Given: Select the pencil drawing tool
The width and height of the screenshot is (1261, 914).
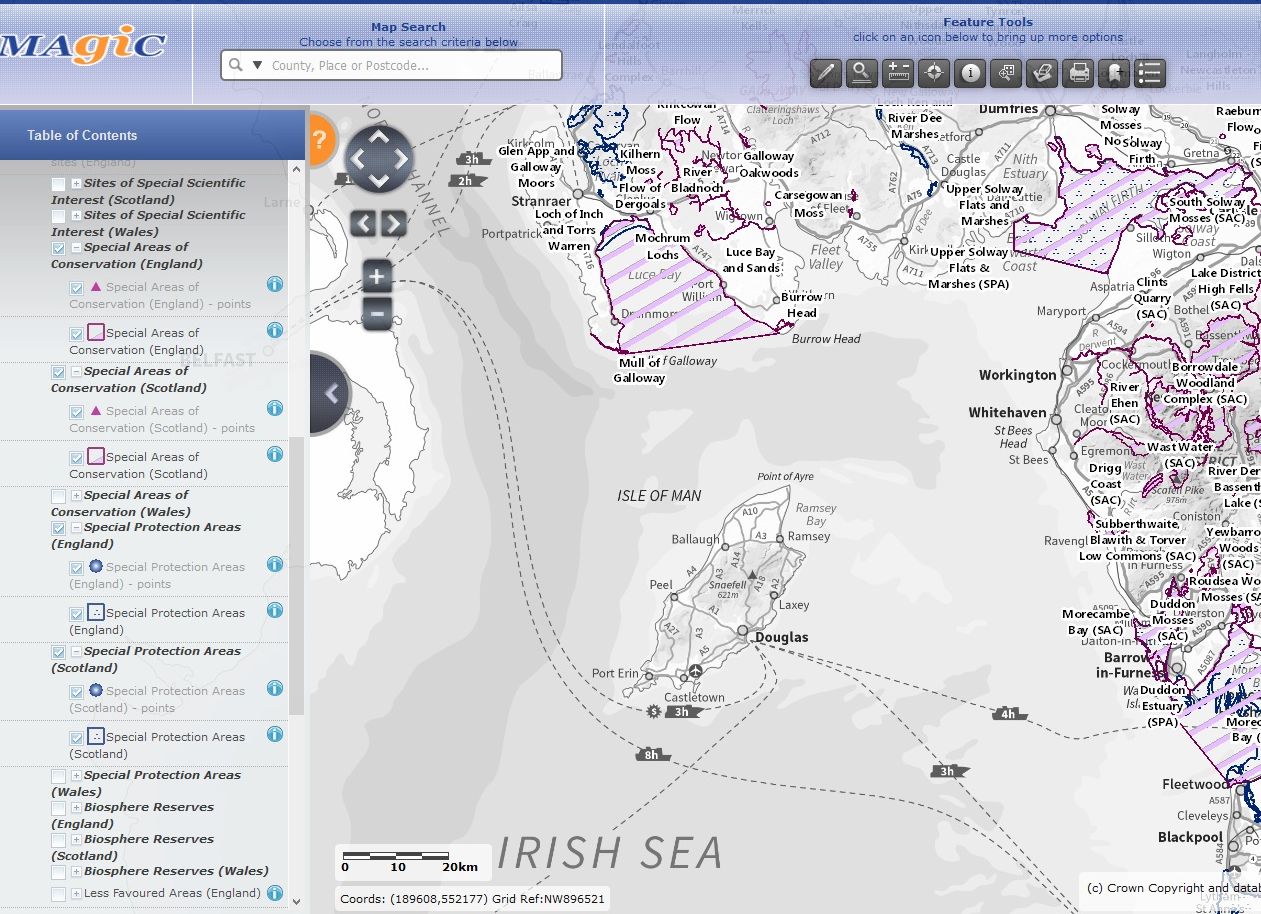Looking at the screenshot, I should pos(826,73).
